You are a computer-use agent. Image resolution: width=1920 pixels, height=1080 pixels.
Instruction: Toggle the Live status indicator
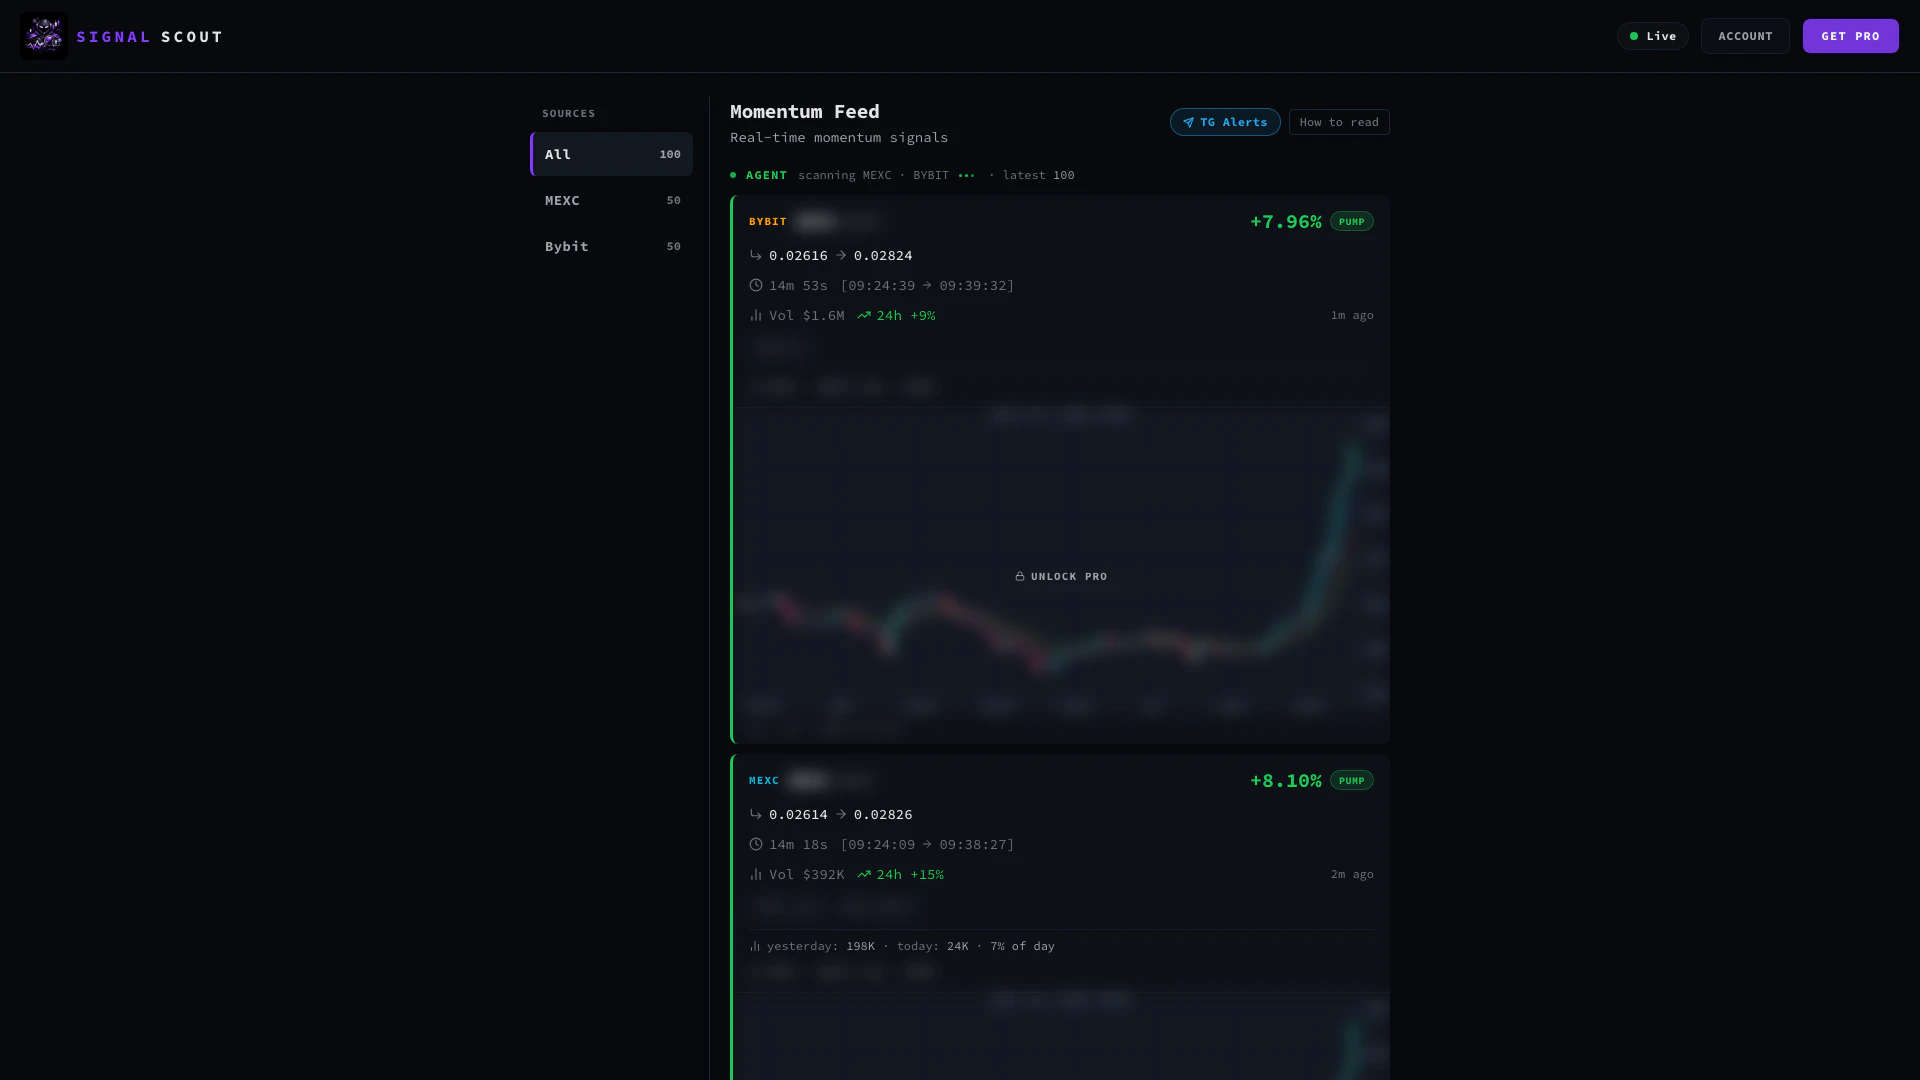(x=1652, y=36)
